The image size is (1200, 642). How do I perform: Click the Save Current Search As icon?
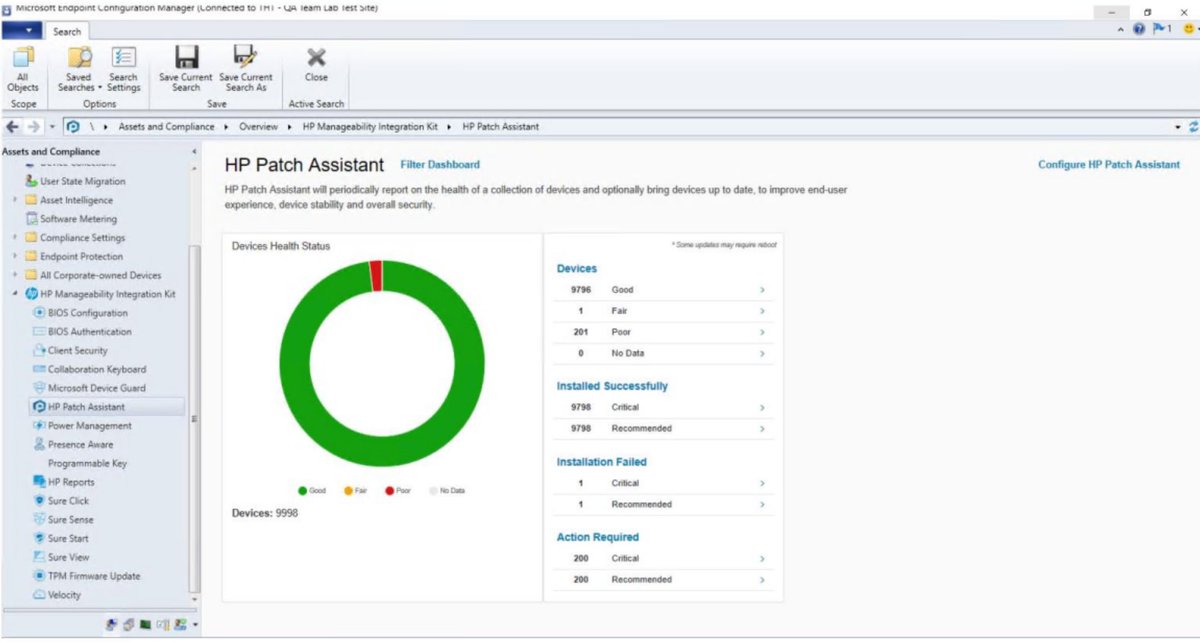(x=245, y=56)
